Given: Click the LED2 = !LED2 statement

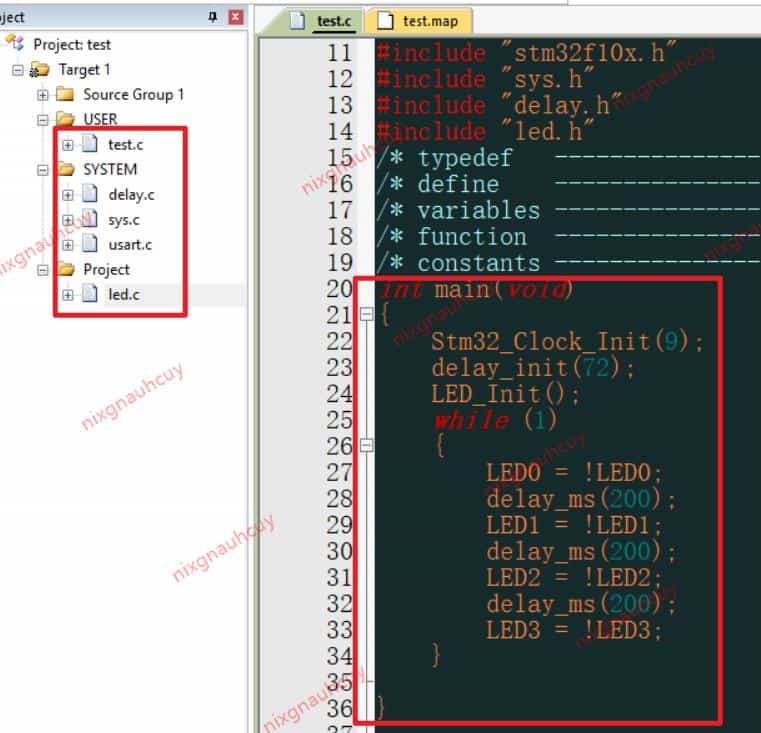Looking at the screenshot, I should click(574, 578).
